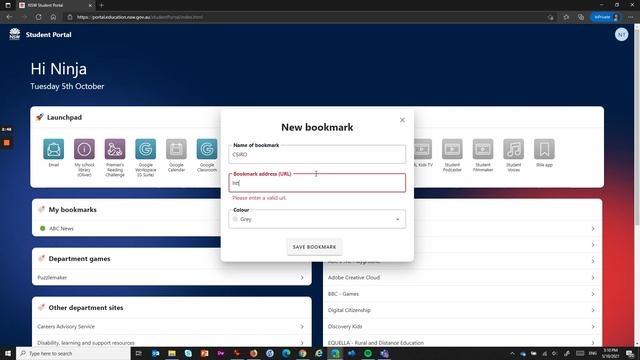Refresh the page in browser
The width and height of the screenshot is (640, 360).
point(38,17)
